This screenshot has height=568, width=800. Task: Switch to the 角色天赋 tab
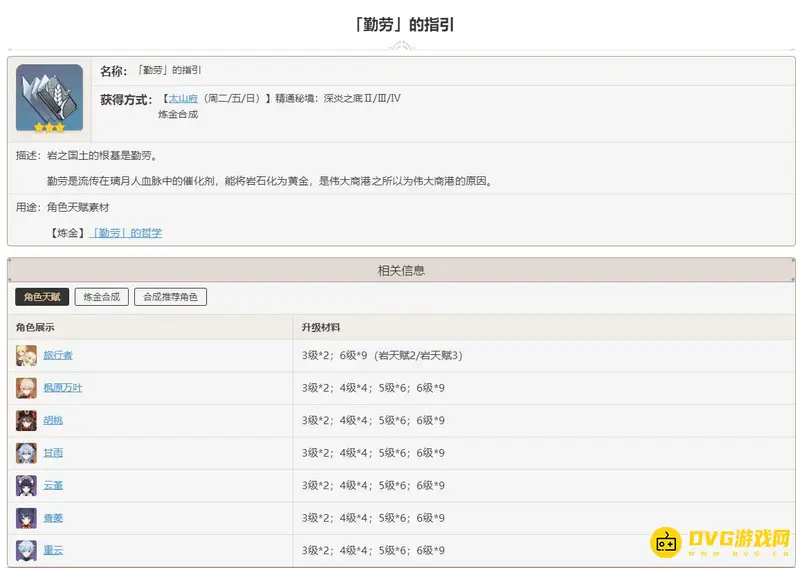(42, 297)
